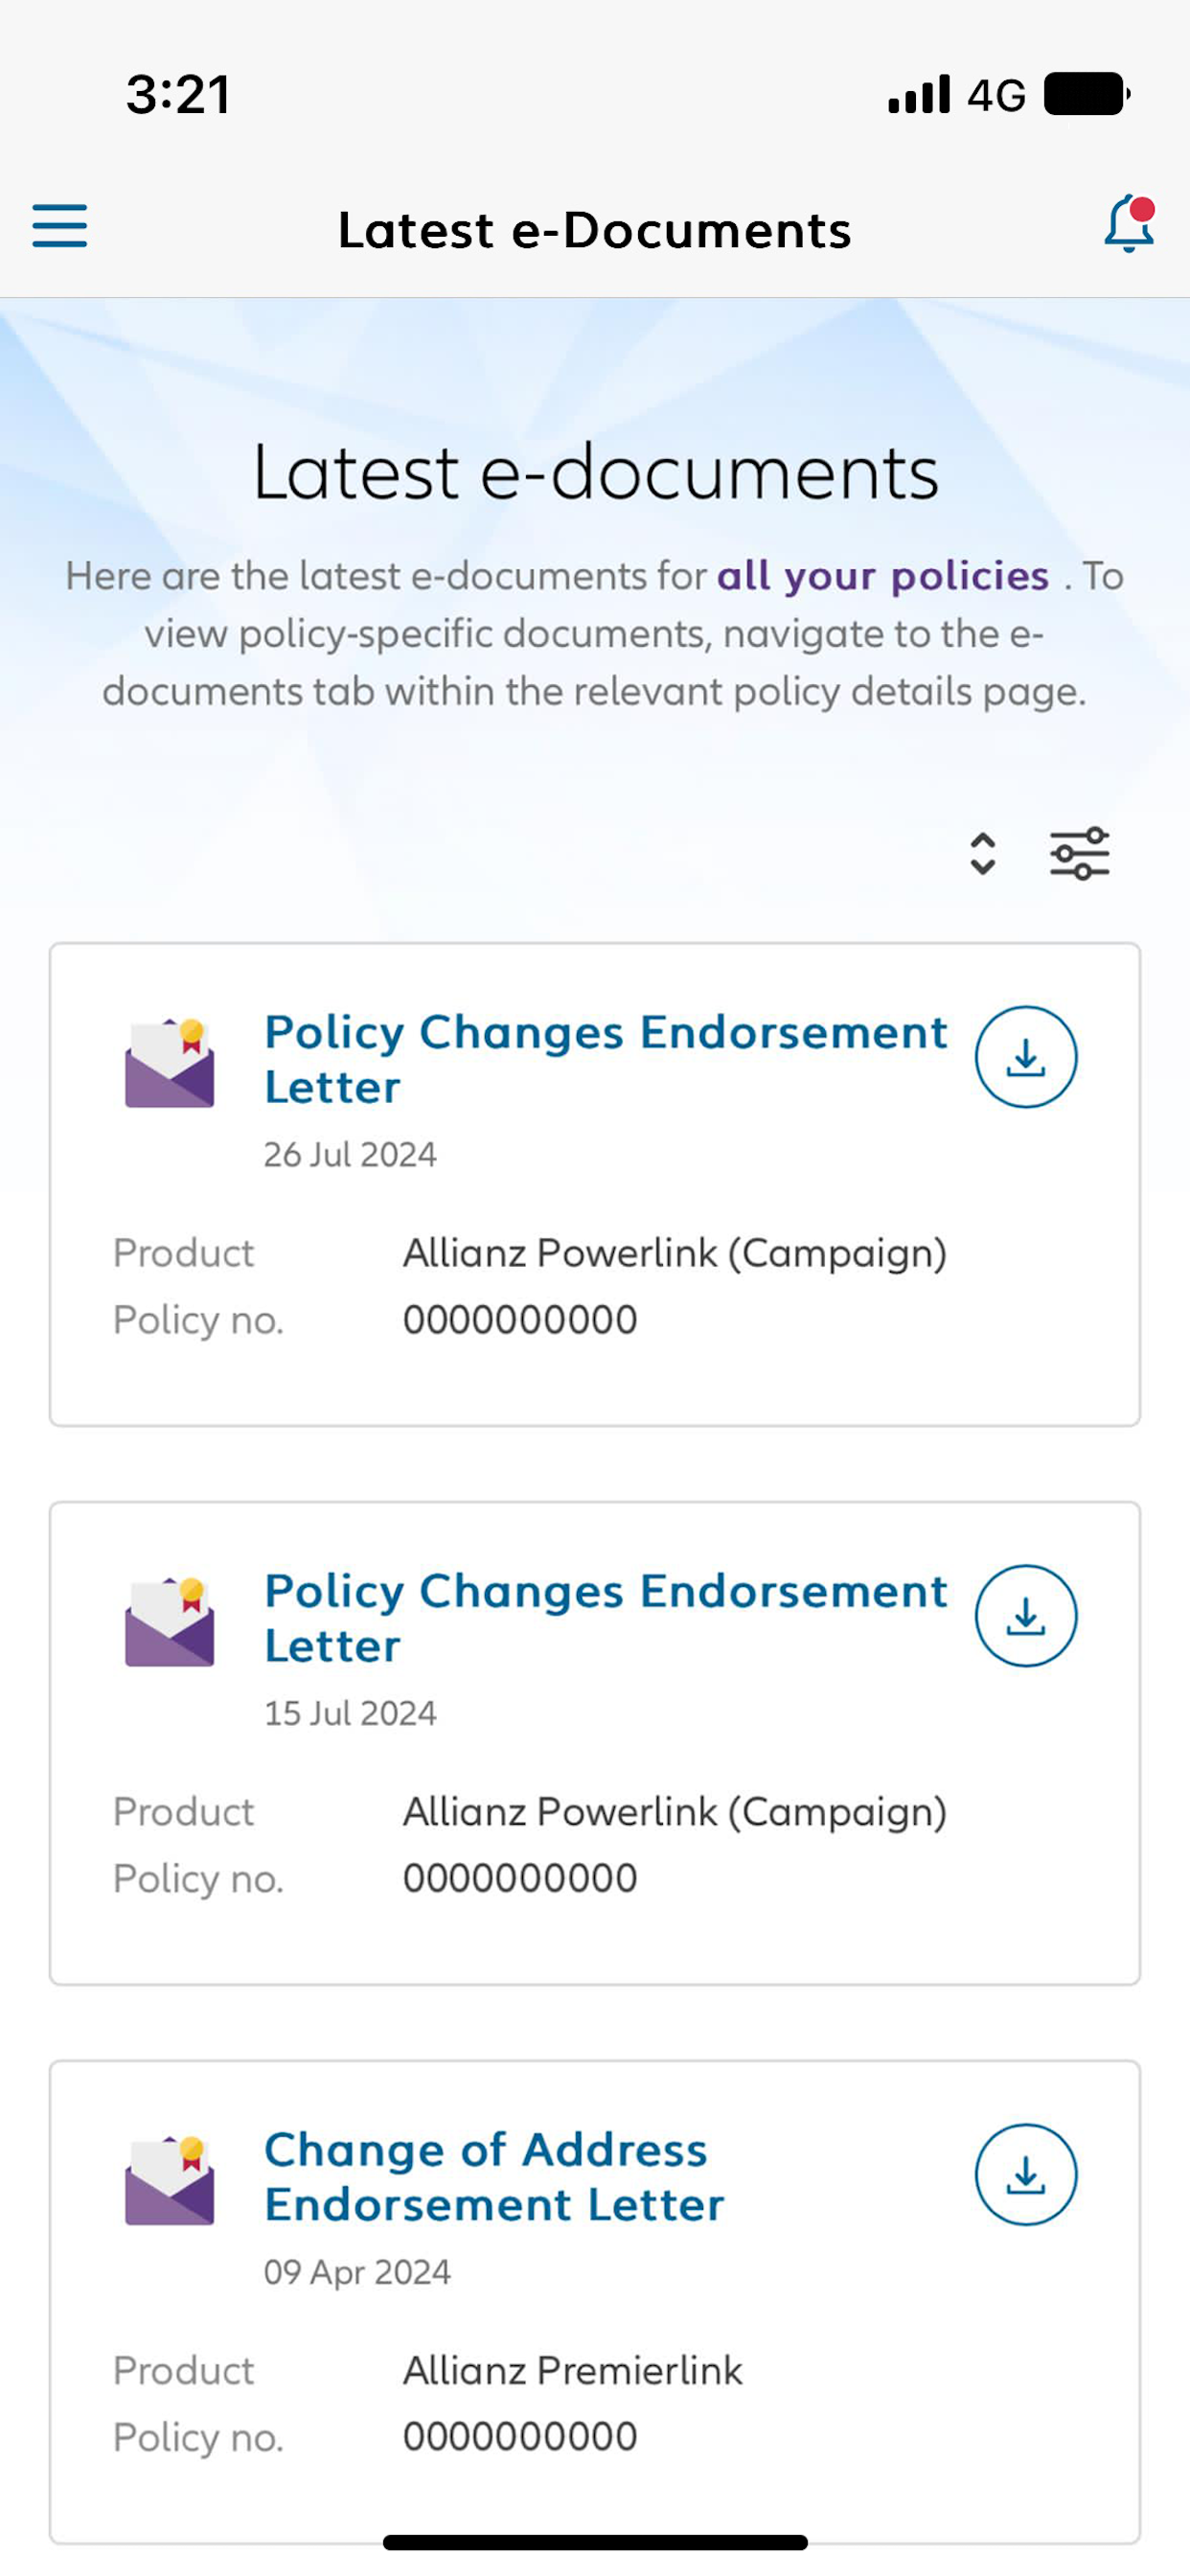
Task: Open notifications bell icon
Action: click(1130, 224)
